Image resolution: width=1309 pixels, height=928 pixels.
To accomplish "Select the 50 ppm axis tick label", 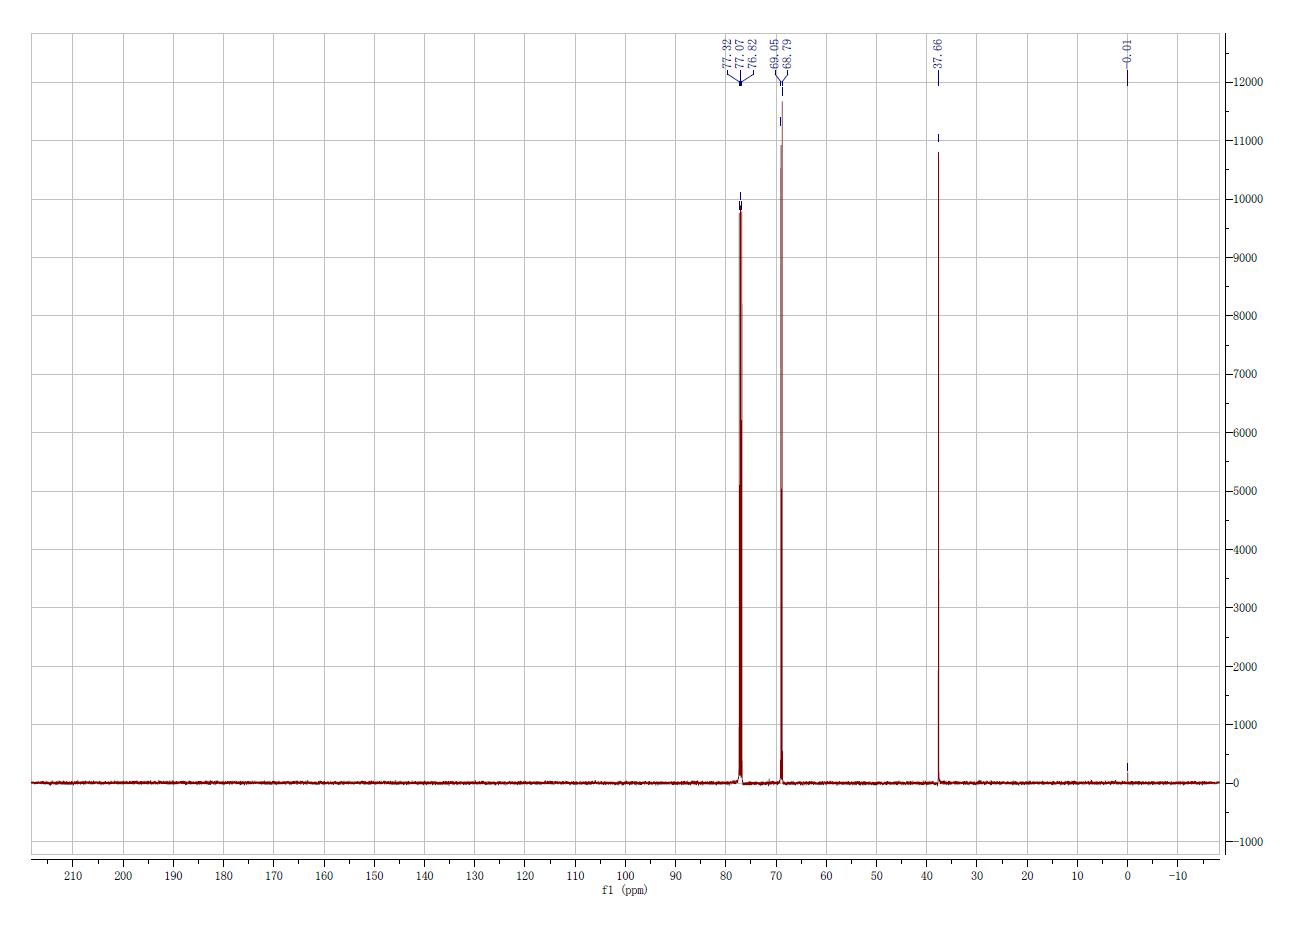I will pos(876,877).
